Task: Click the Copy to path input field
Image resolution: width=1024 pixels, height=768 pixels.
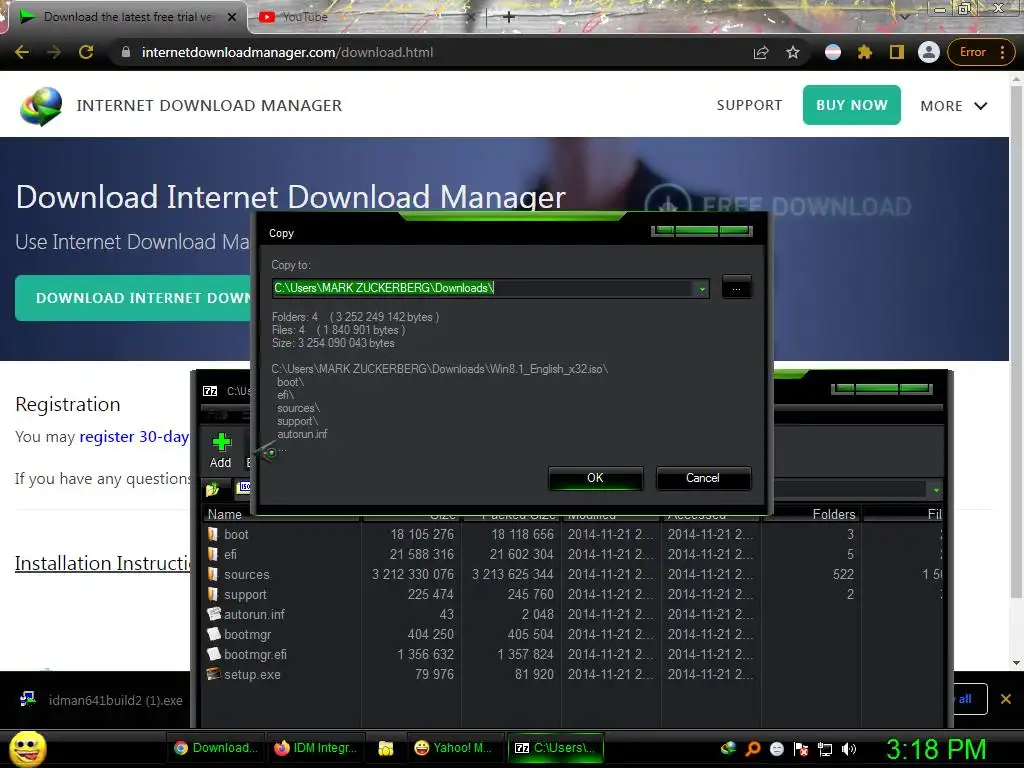Action: click(x=490, y=288)
